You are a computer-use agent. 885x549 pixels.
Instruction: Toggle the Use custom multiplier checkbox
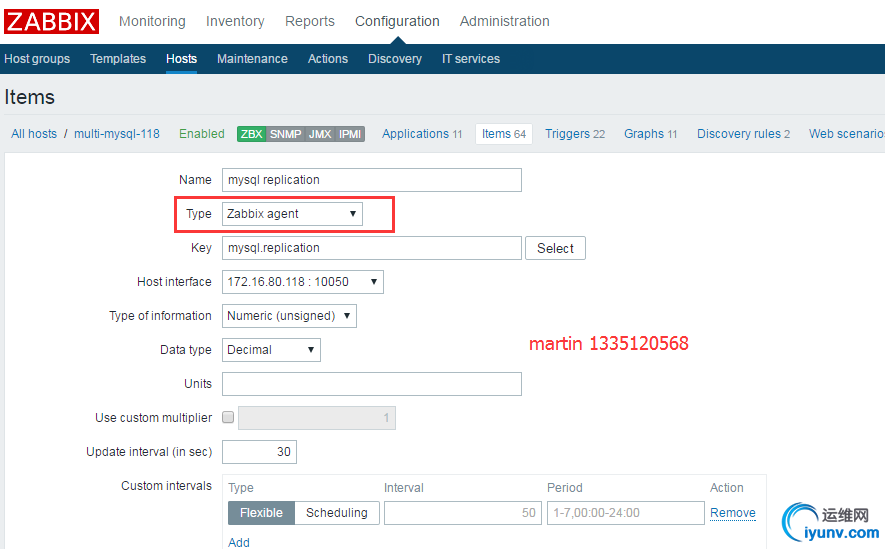point(228,417)
